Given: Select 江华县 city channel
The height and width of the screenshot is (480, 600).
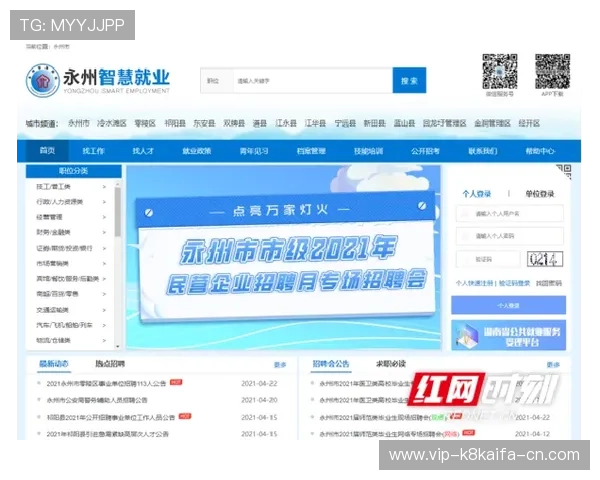Looking at the screenshot, I should 315,123.
